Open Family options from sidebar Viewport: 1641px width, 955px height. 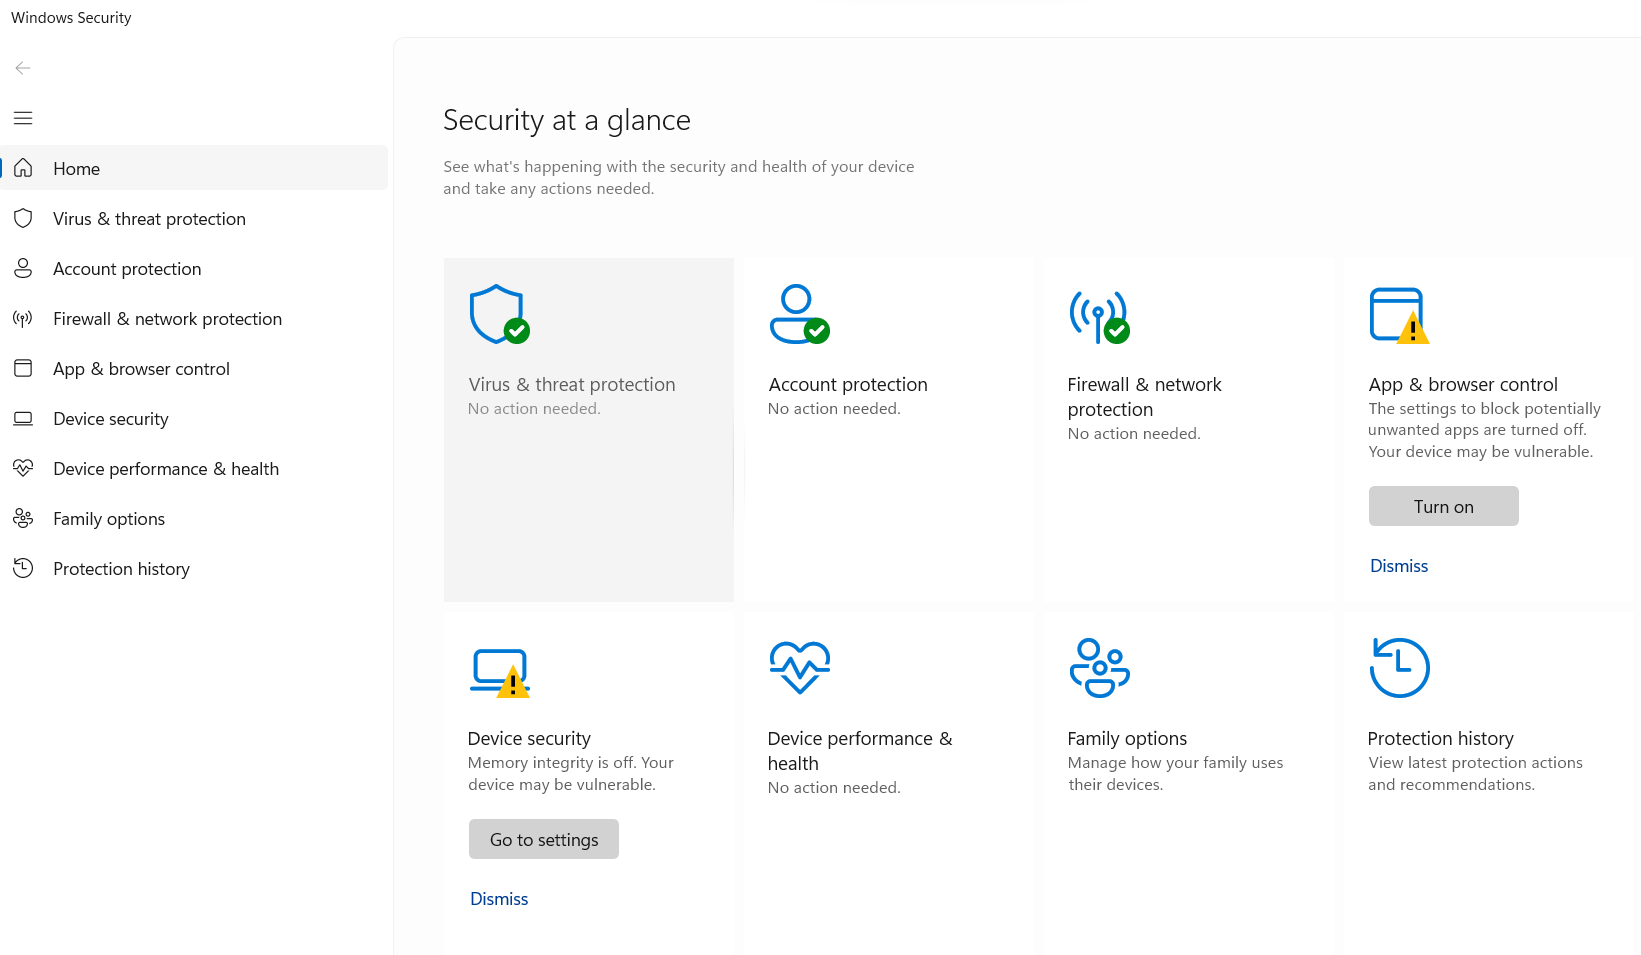pos(195,518)
